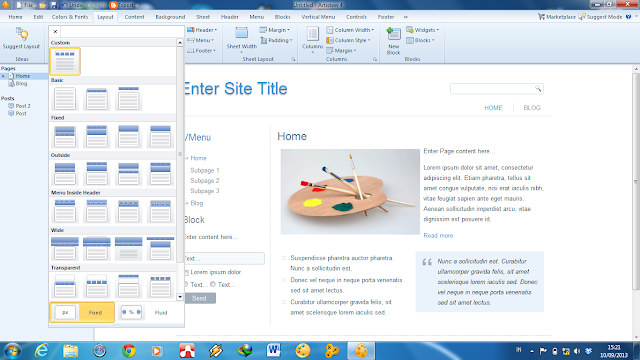Image resolution: width=640 pixels, height=360 pixels.
Task: Click the Enter Site Title heading
Action: pyautogui.click(x=236, y=89)
